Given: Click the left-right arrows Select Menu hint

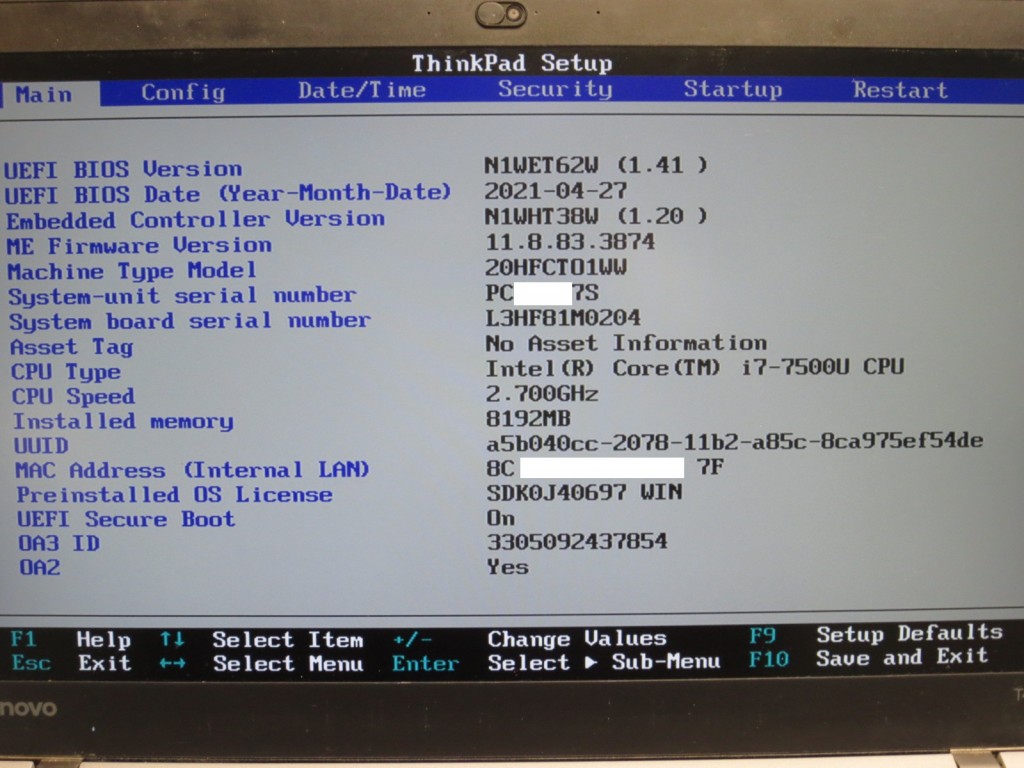Looking at the screenshot, I should tap(261, 664).
